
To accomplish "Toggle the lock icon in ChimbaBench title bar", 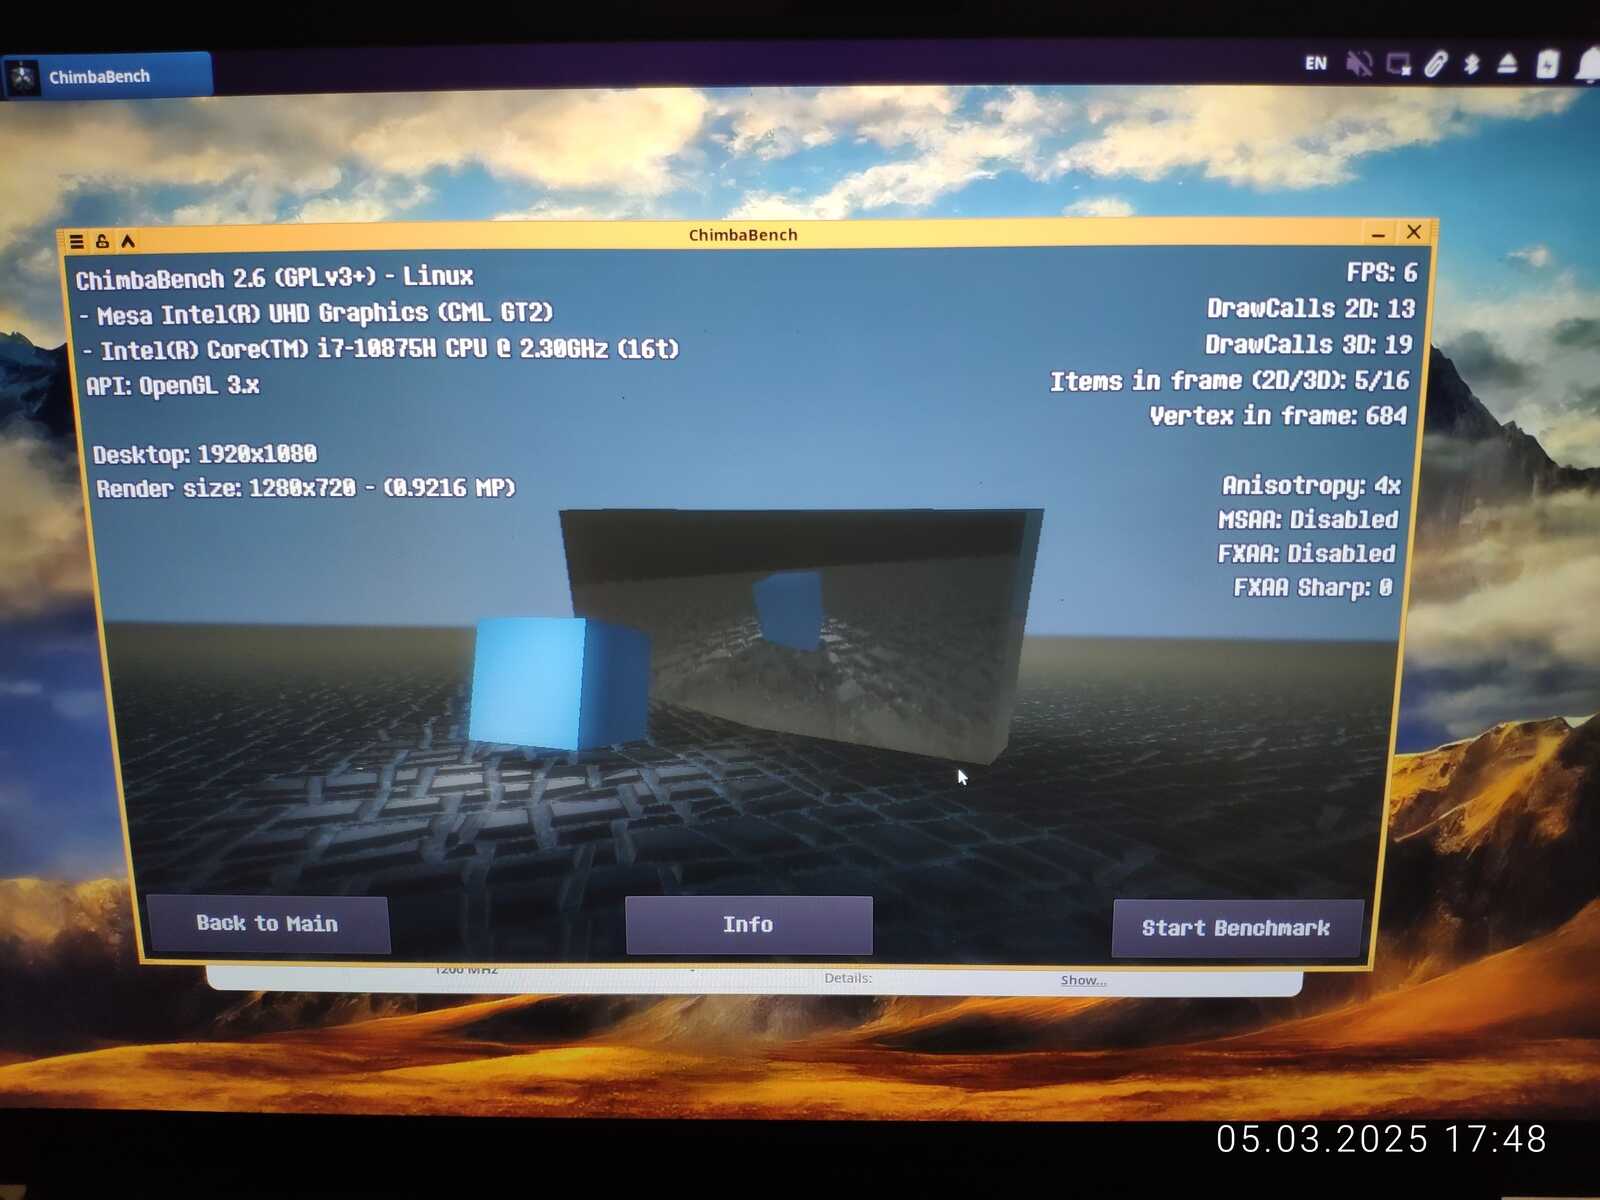I will 102,241.
